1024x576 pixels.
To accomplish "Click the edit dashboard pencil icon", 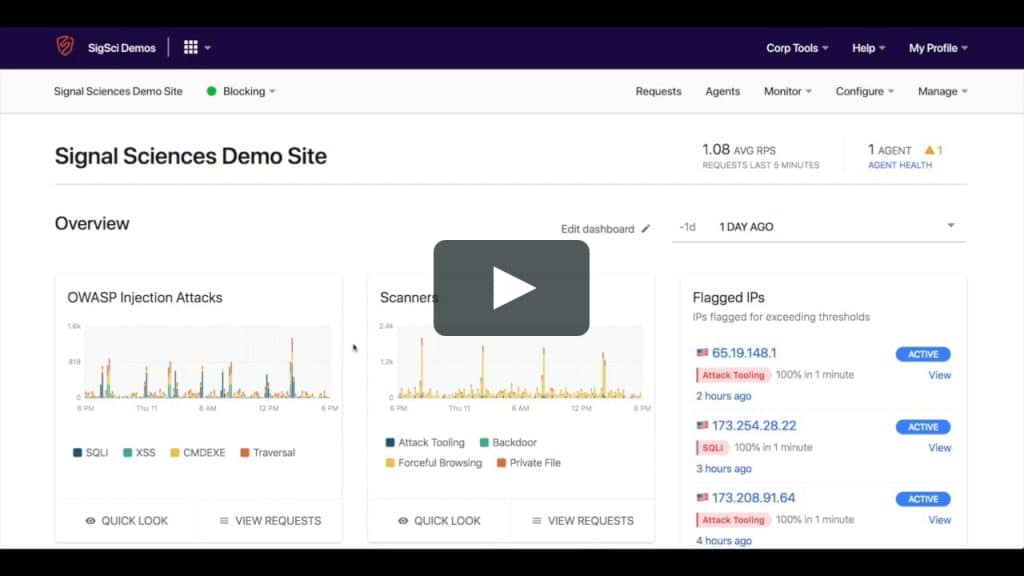I will pyautogui.click(x=645, y=229).
